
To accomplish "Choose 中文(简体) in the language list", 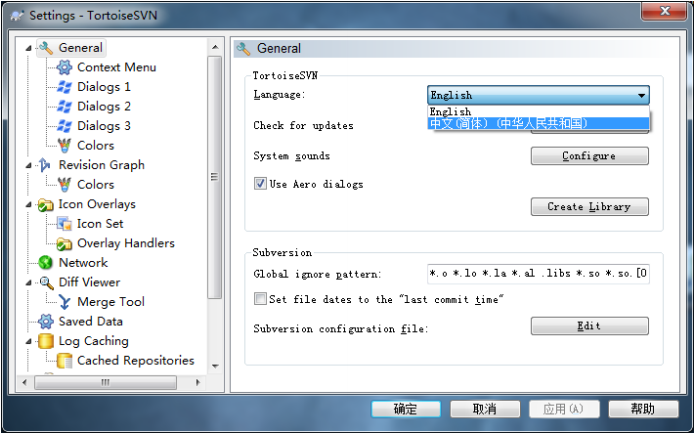I will pos(538,123).
